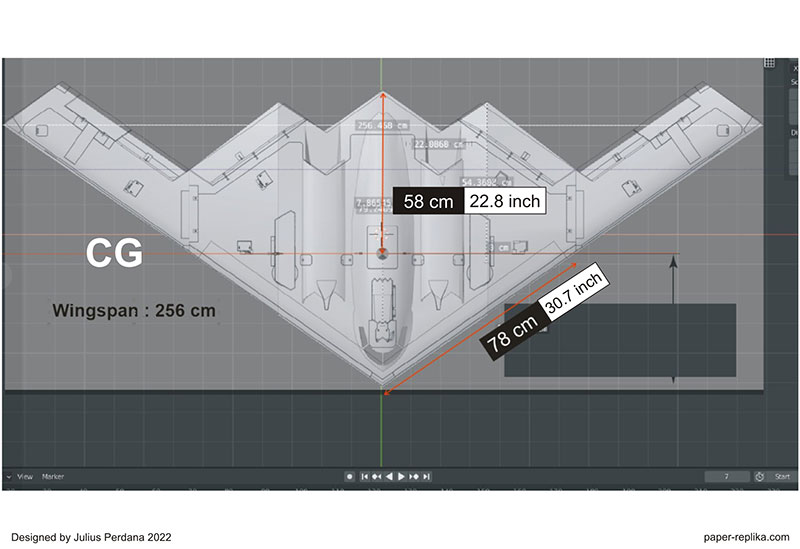
Task: Open the Marker menu in the timeline
Action: click(53, 477)
